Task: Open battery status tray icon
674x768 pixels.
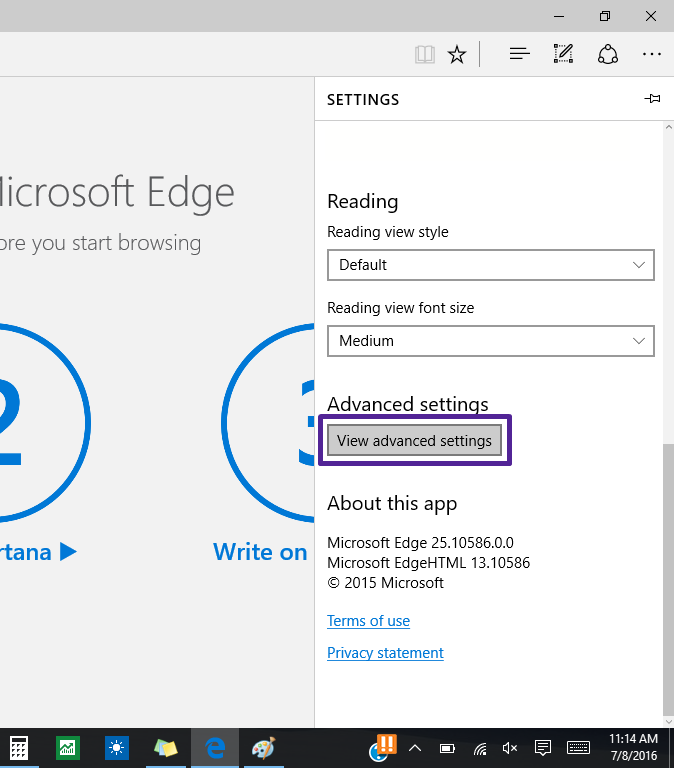Action: click(x=447, y=748)
